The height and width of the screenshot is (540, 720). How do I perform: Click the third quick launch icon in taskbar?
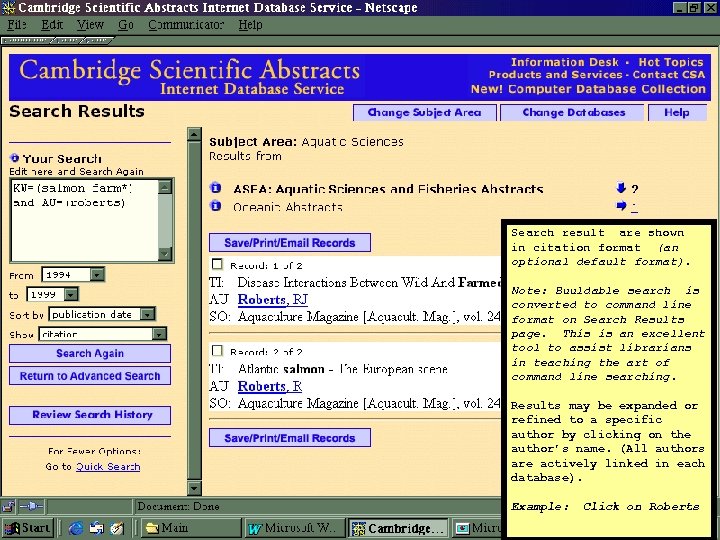pos(117,528)
